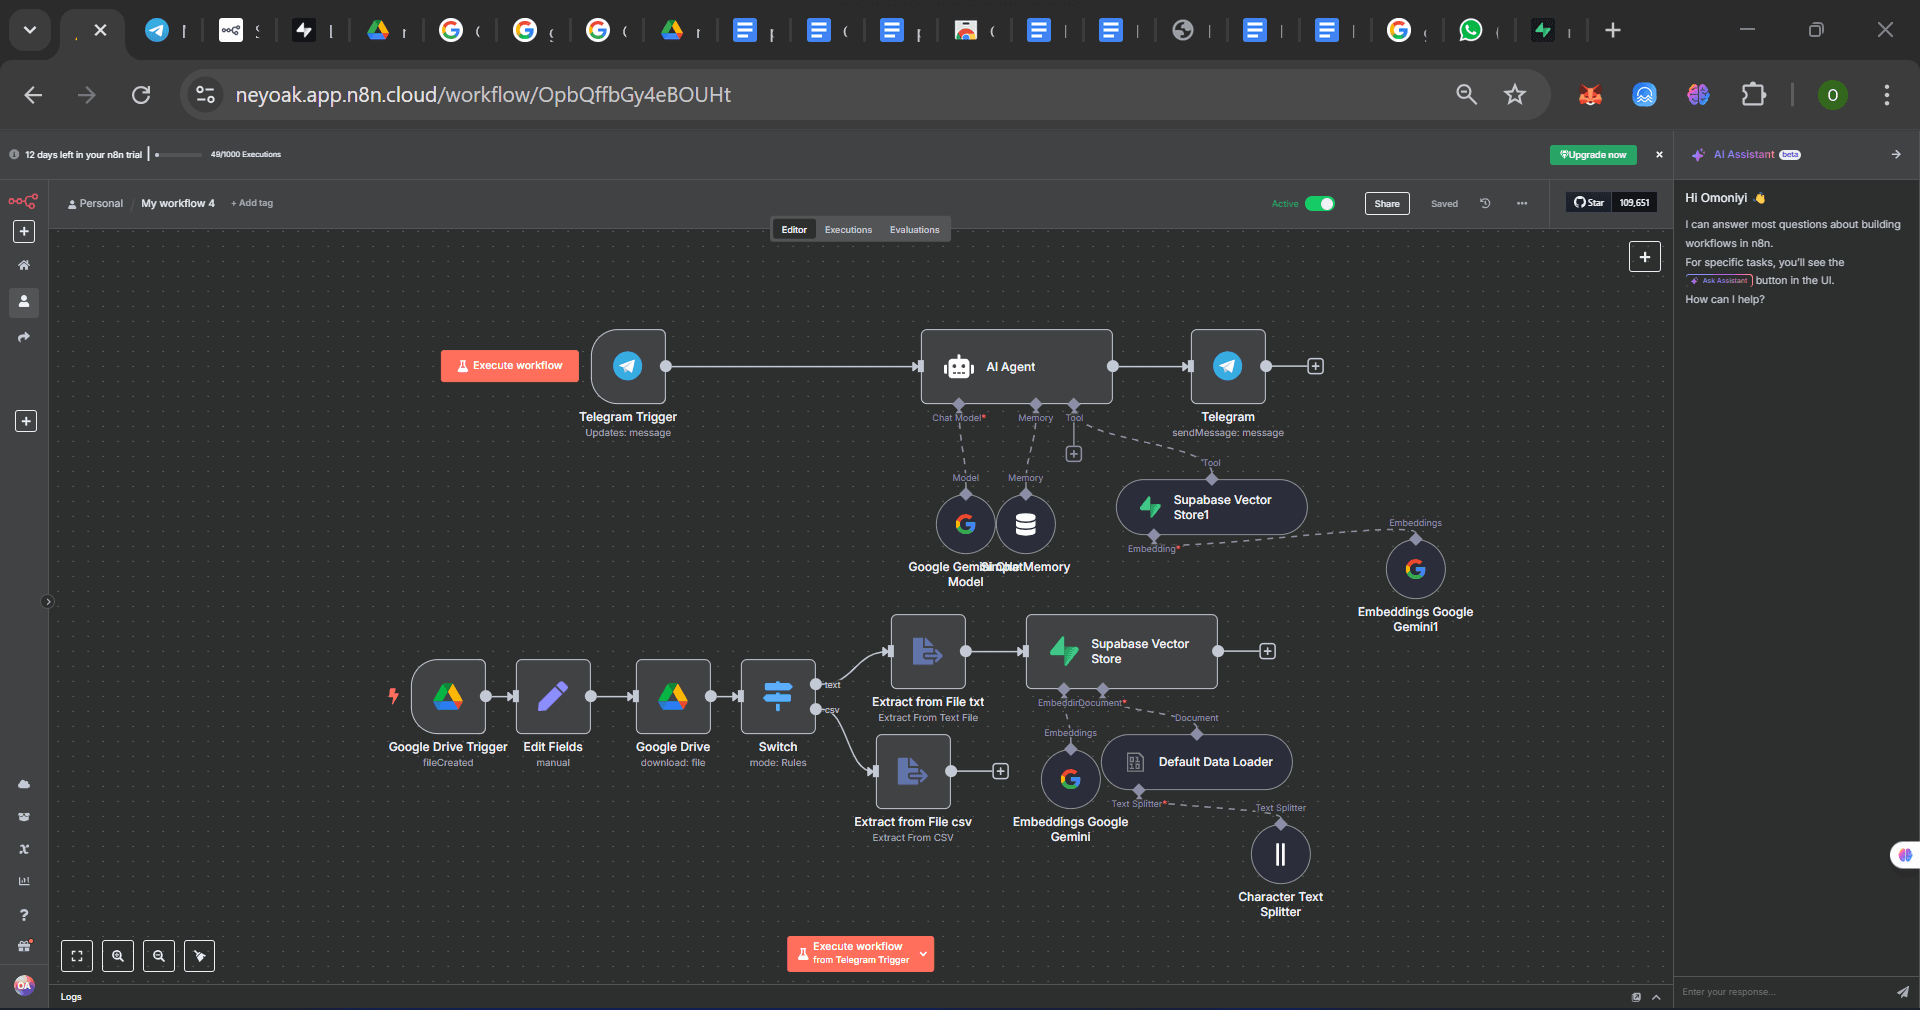Open the Help menu in the sidebar

(x=24, y=915)
